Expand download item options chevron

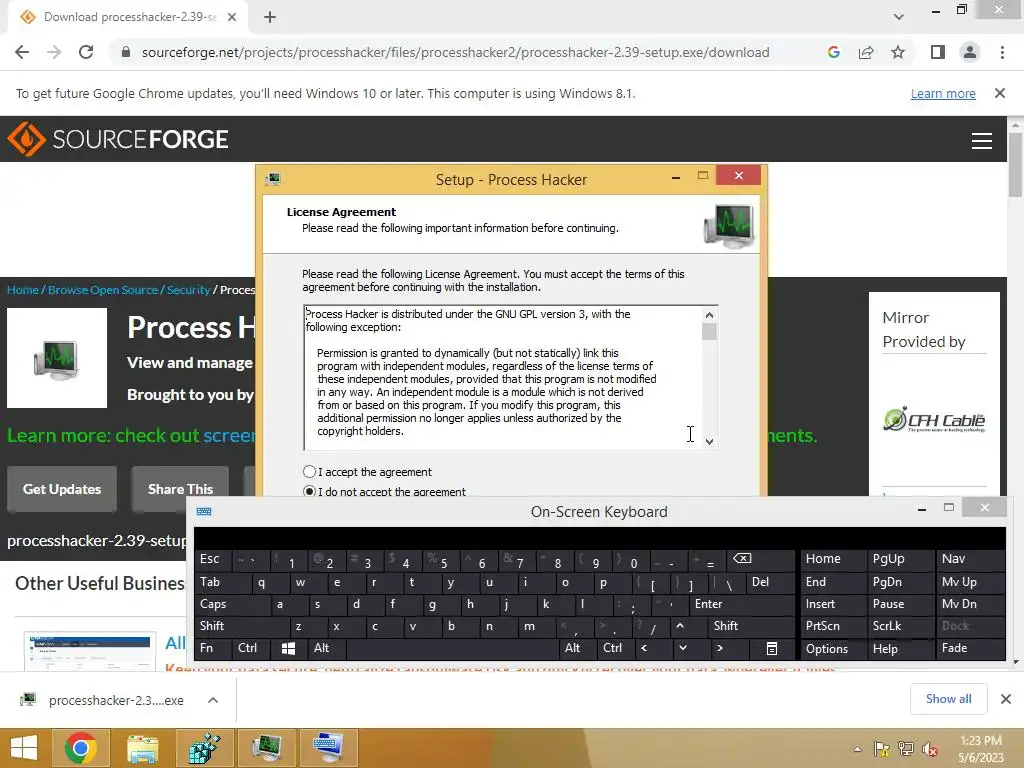tap(213, 700)
